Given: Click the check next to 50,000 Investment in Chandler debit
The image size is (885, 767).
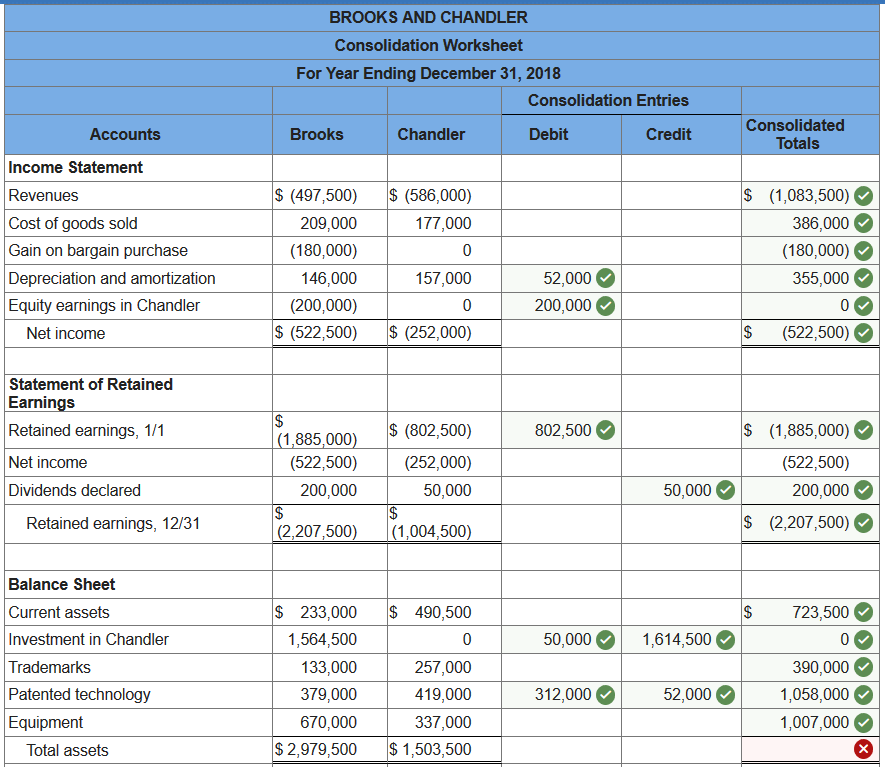Looking at the screenshot, I should click(606, 639).
